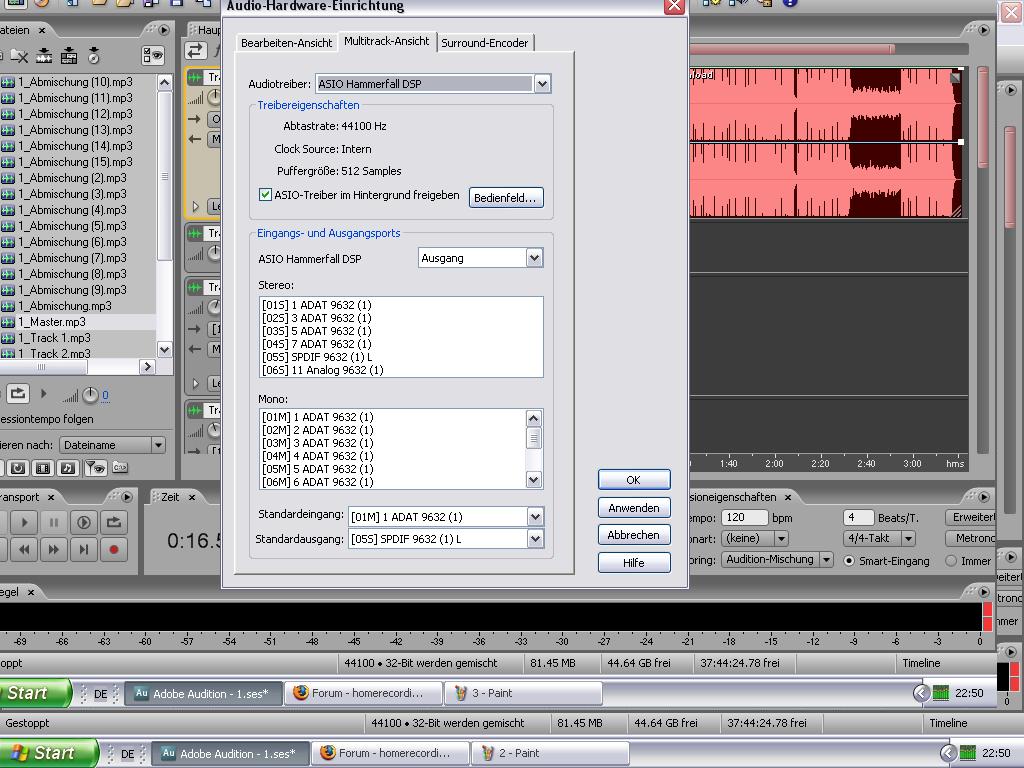Image resolution: width=1024 pixels, height=768 pixels.
Task: Toggle the show markers funnel-and-eye button
Action: [x=95, y=468]
